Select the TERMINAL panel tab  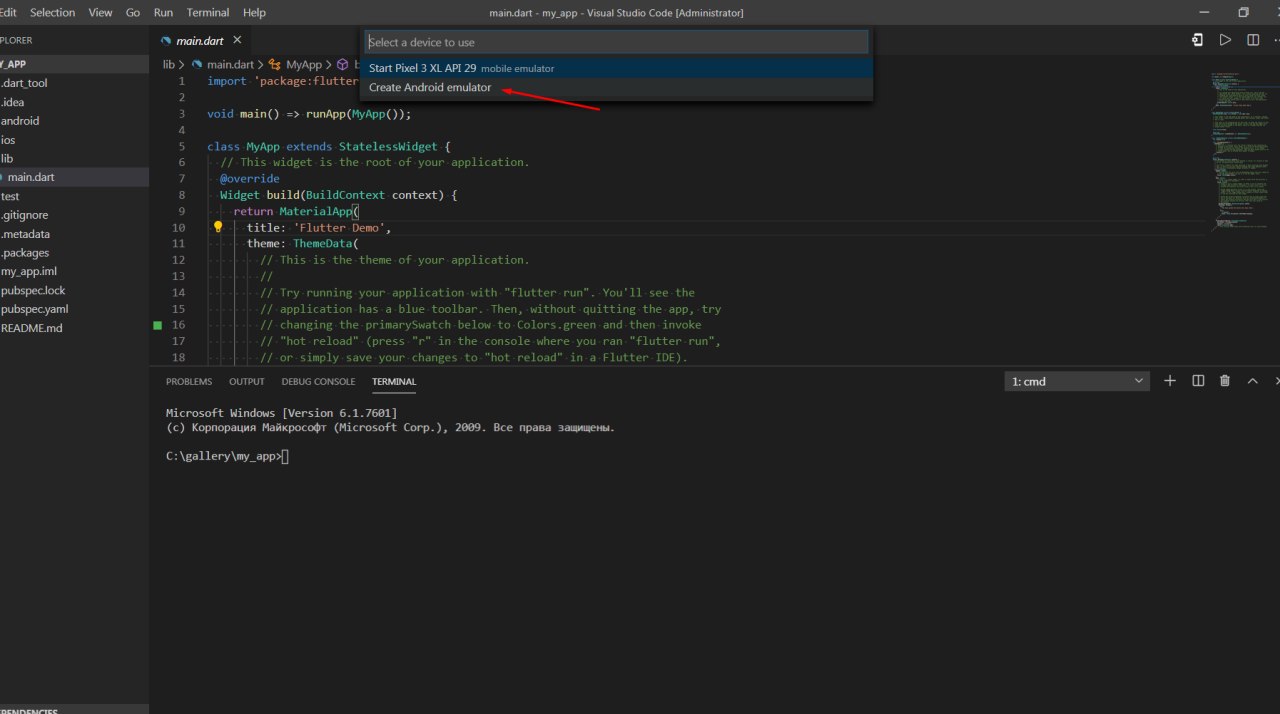tap(394, 381)
